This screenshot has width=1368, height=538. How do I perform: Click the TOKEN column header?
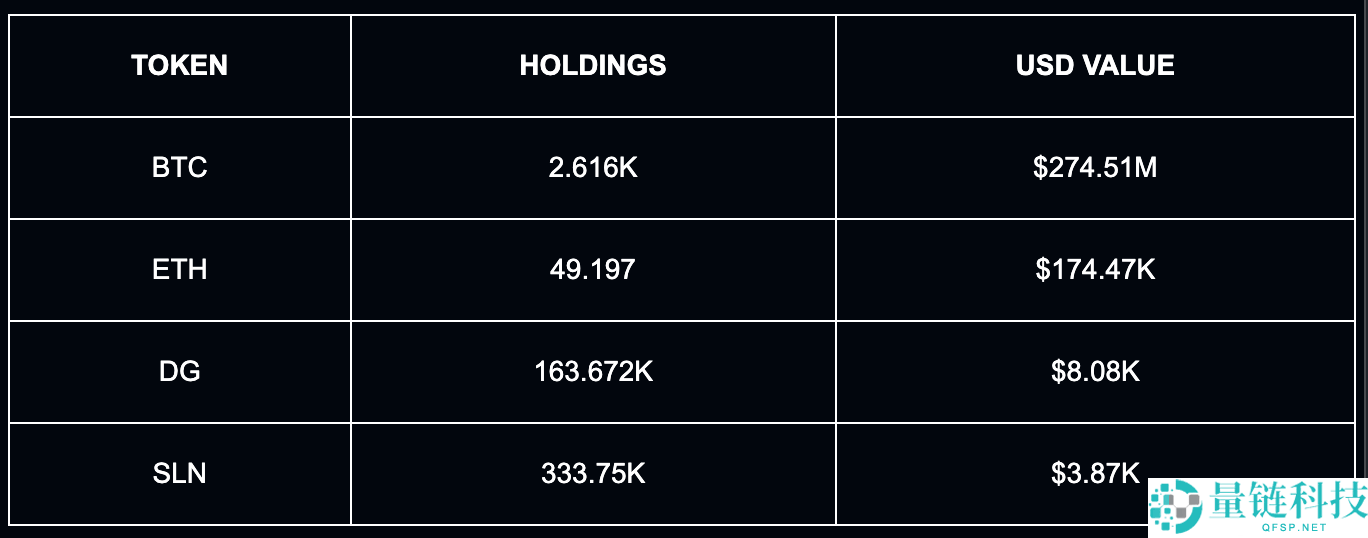tap(180, 66)
